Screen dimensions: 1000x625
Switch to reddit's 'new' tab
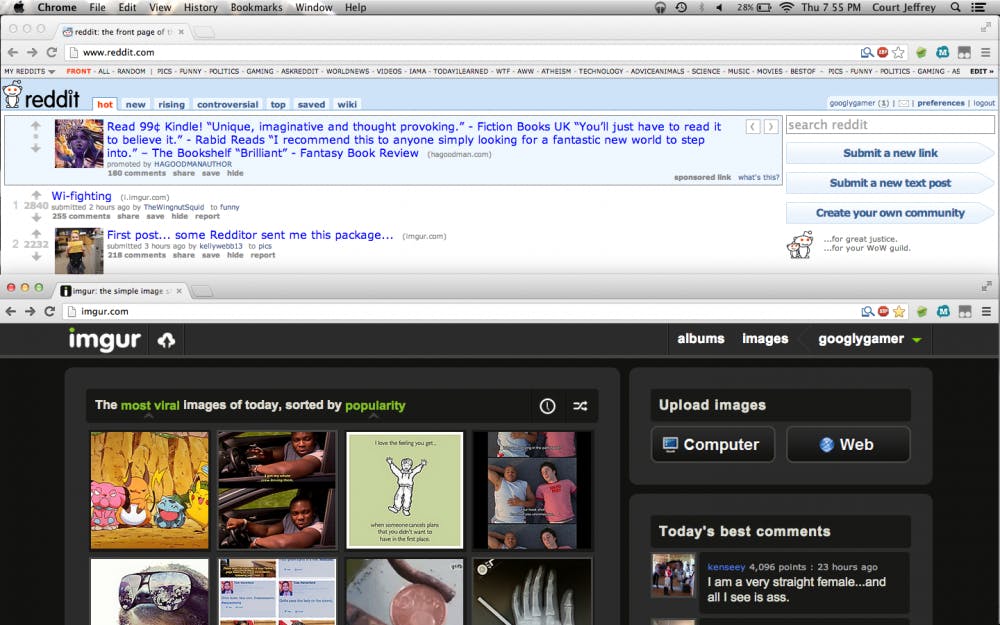tap(135, 103)
